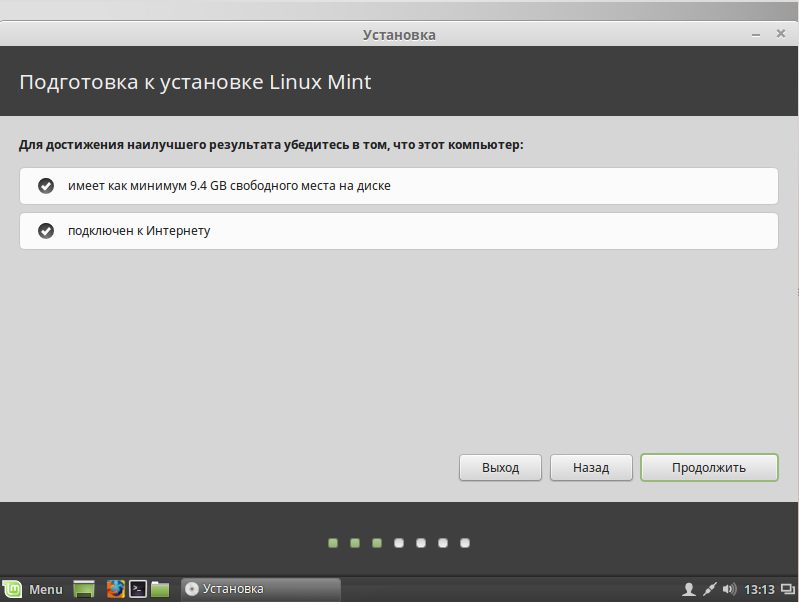Launch Firefox from the panel
The width and height of the screenshot is (799, 602).
coord(115,589)
